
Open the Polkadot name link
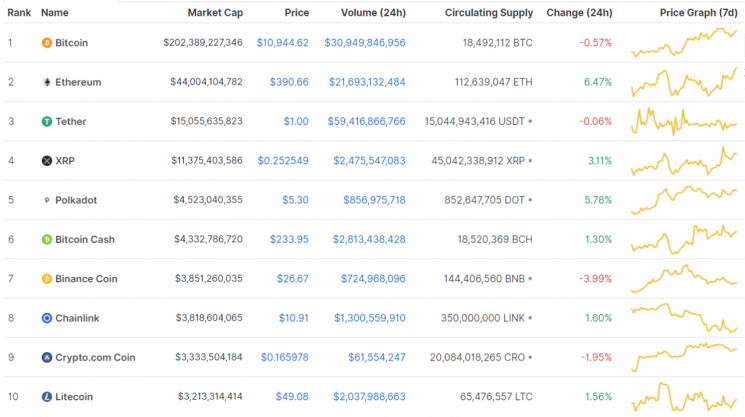76,200
